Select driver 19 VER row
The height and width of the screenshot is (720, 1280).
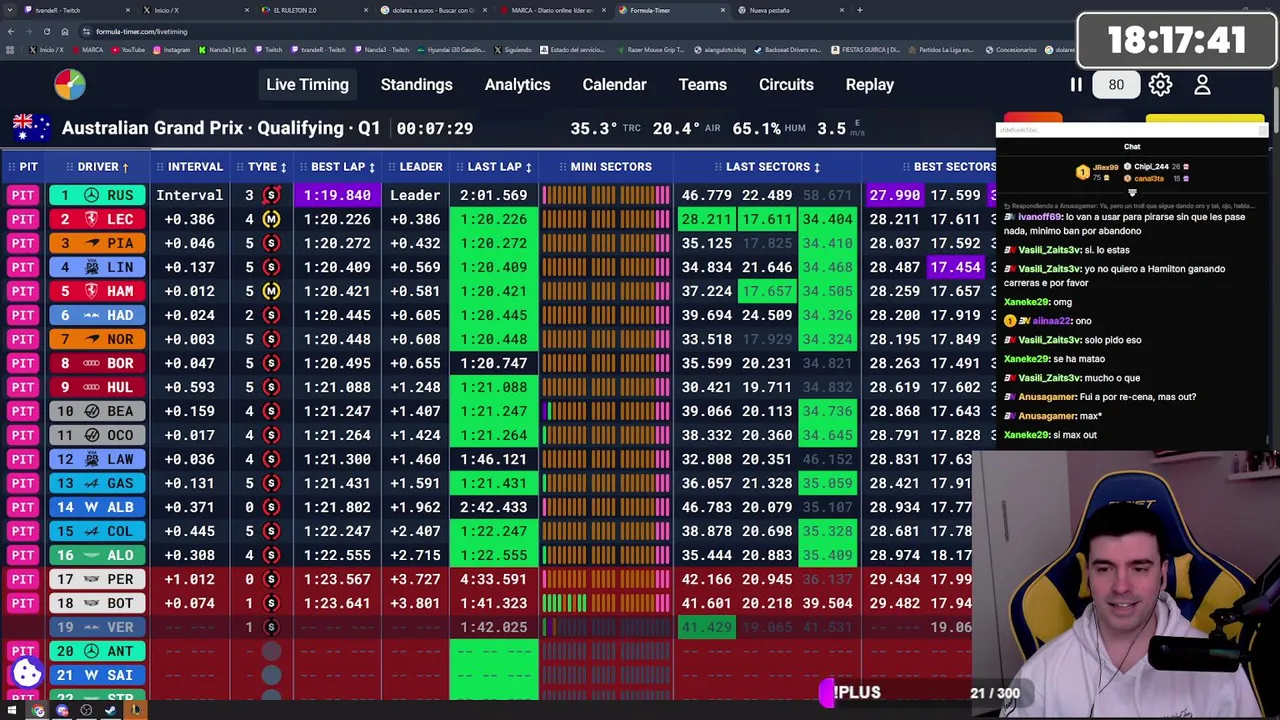click(x=98, y=627)
